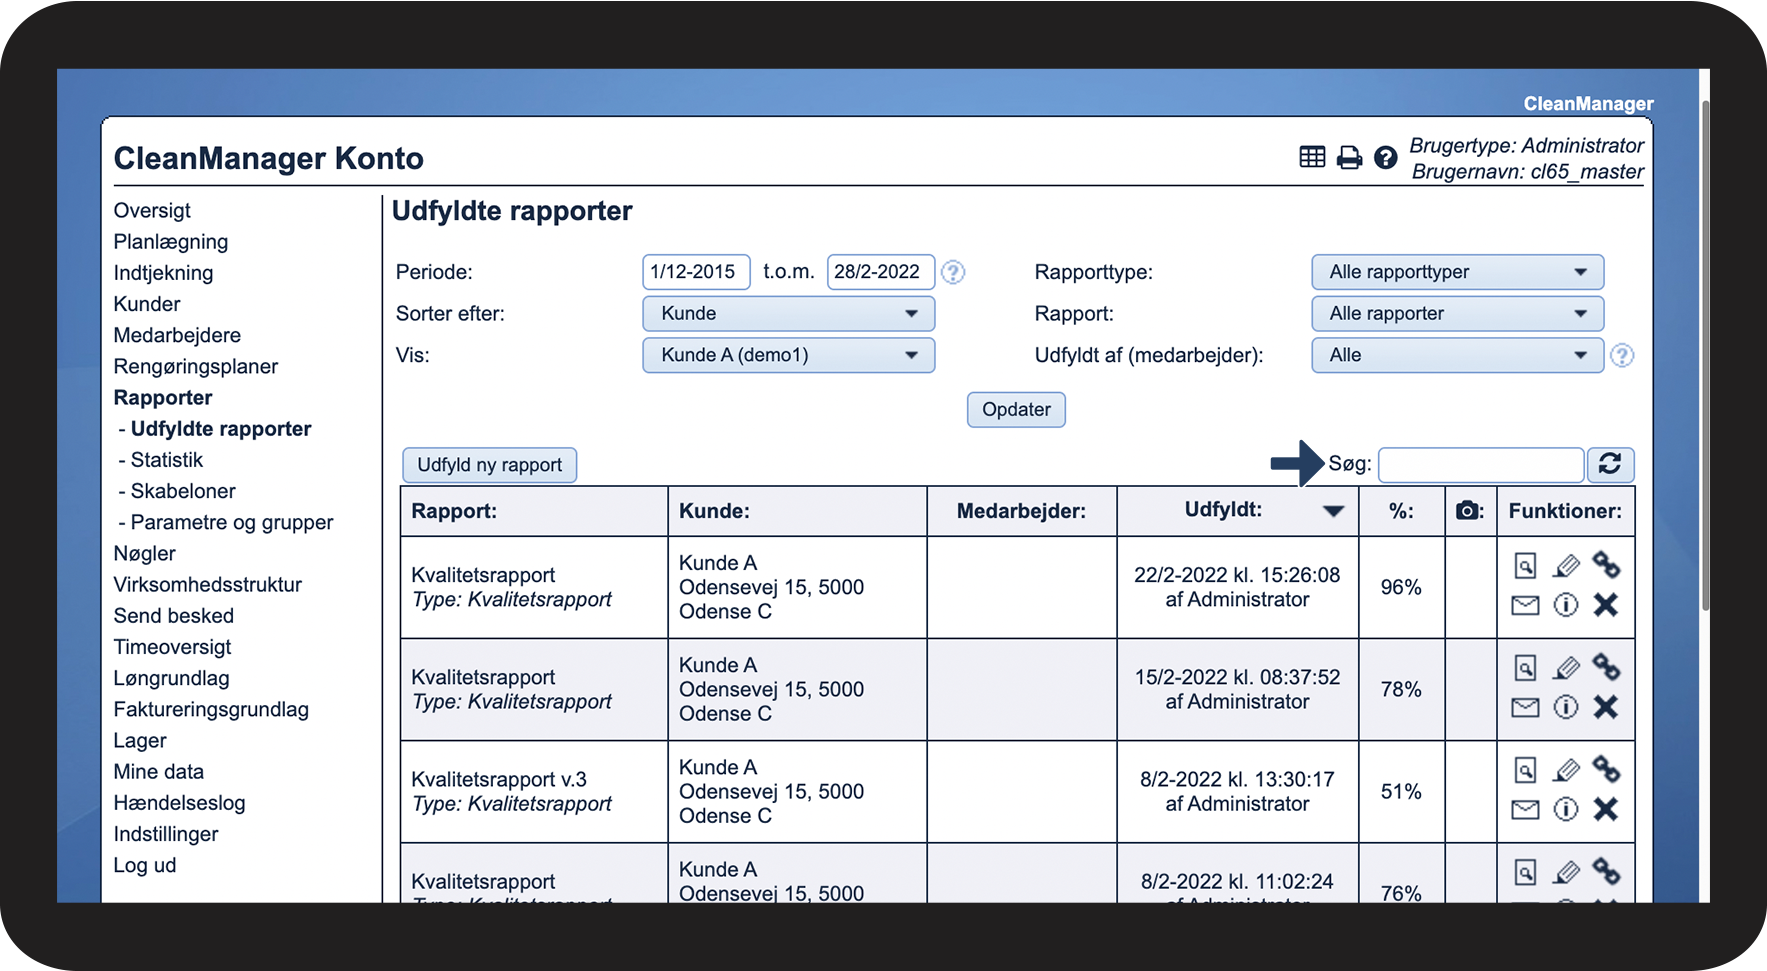
Task: Edit the 96% report using pencil icon
Action: click(1565, 566)
